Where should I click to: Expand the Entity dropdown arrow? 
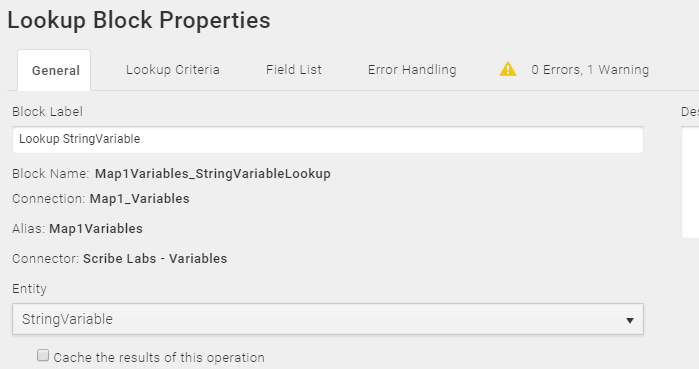629,320
